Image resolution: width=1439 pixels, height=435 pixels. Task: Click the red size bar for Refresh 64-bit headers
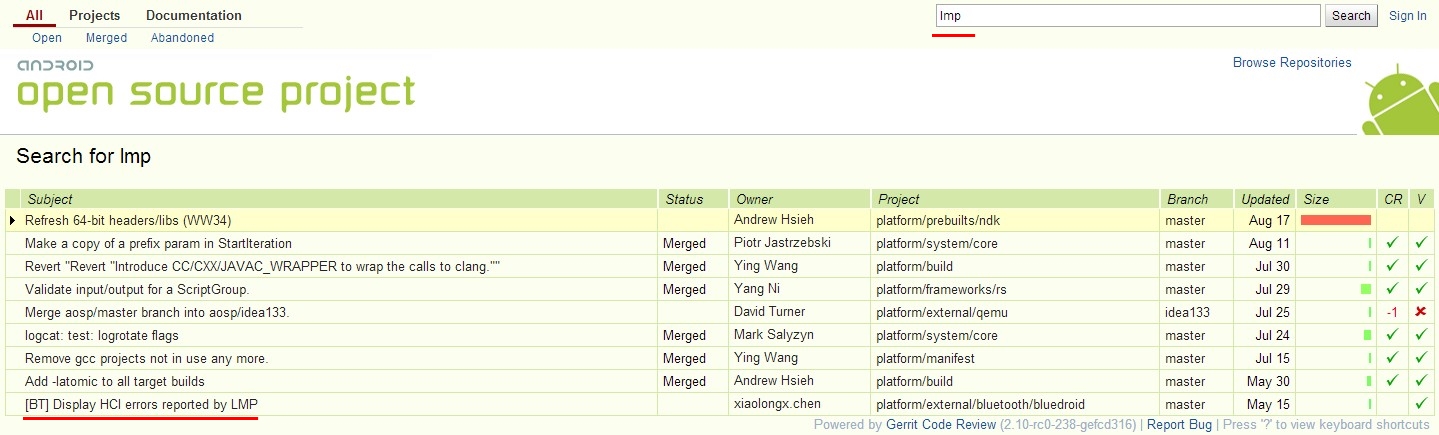pyautogui.click(x=1335, y=220)
